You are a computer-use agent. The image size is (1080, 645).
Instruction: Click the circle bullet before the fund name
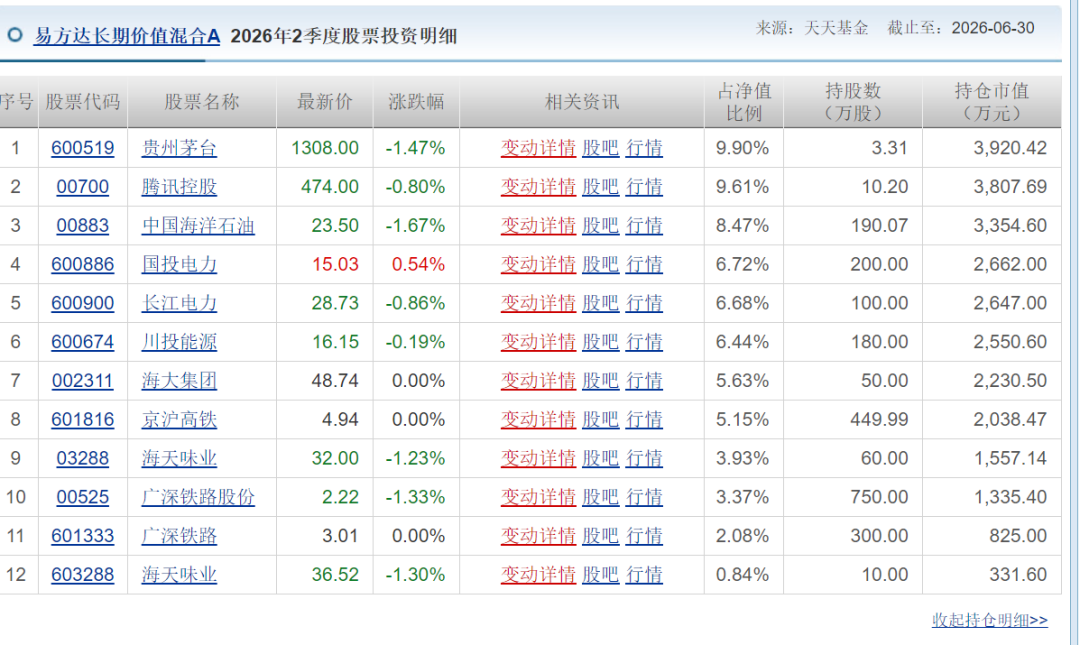(x=14, y=35)
